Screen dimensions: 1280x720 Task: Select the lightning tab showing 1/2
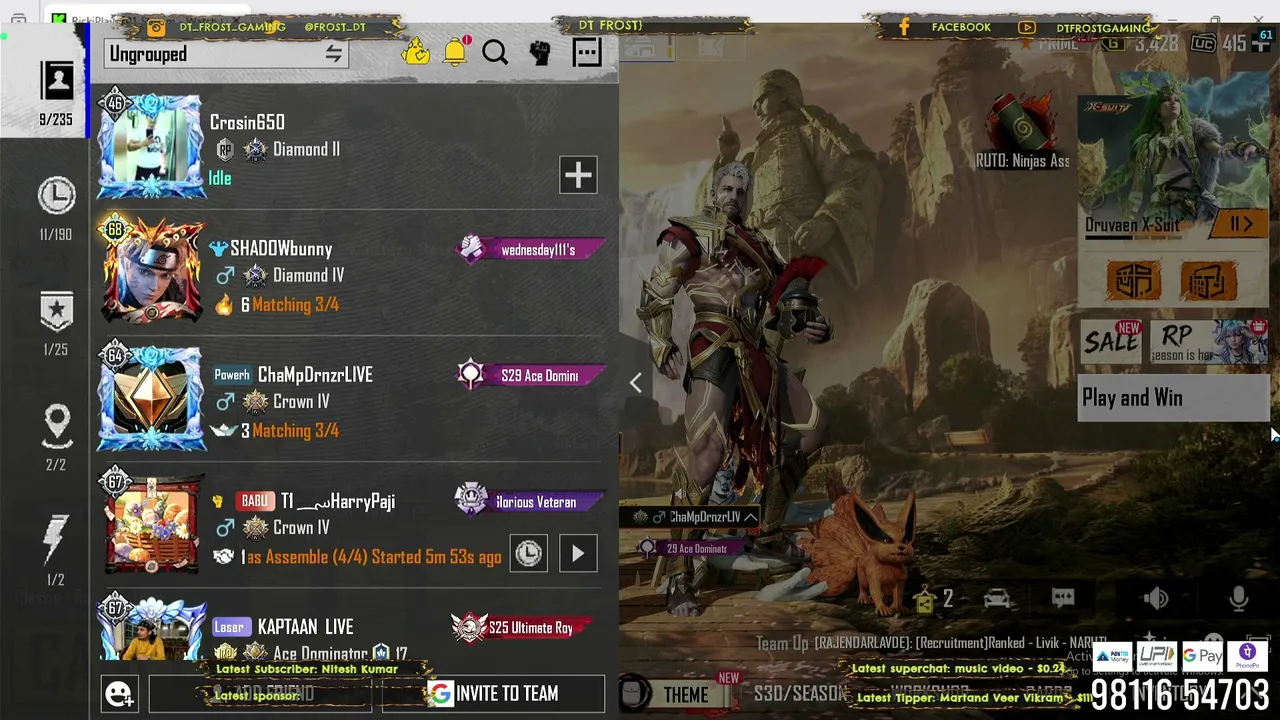[56, 552]
